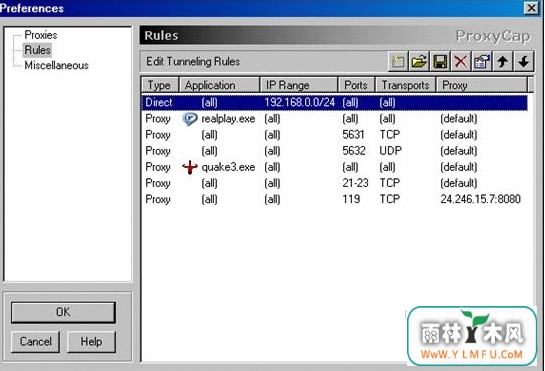Click the Save rules floppy icon

pyautogui.click(x=440, y=62)
